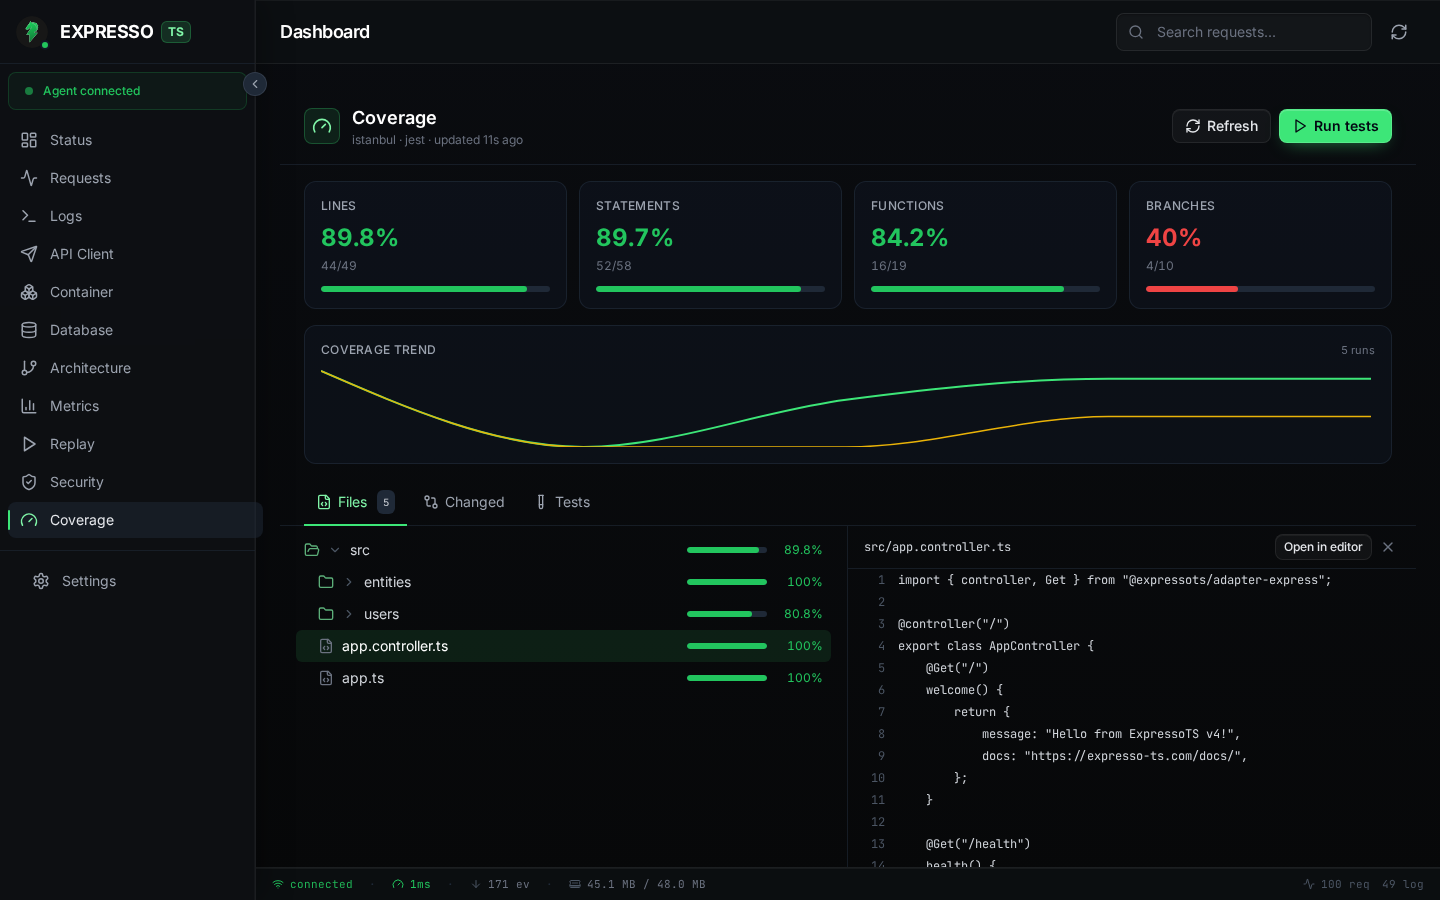Expand the users folder chevron
Screen dimensions: 1440x900
point(349,614)
